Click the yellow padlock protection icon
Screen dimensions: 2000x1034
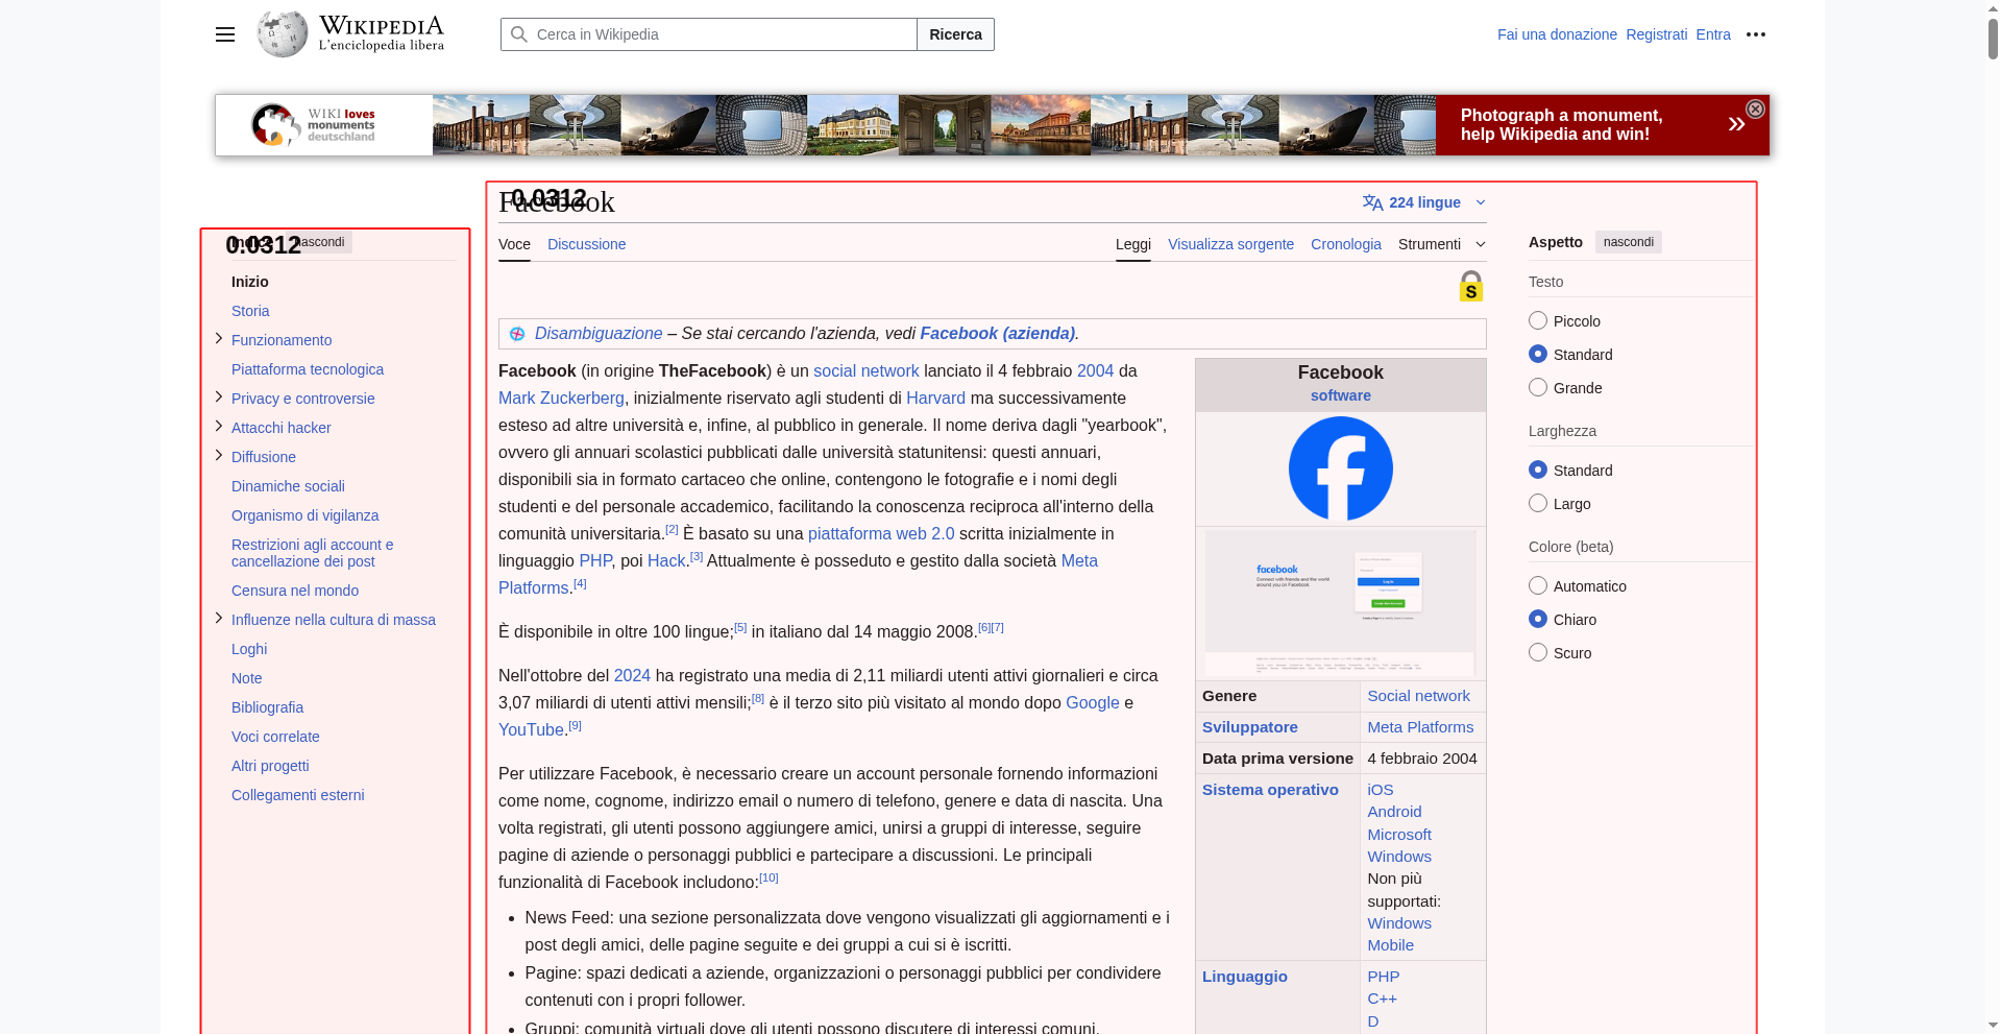pyautogui.click(x=1470, y=286)
